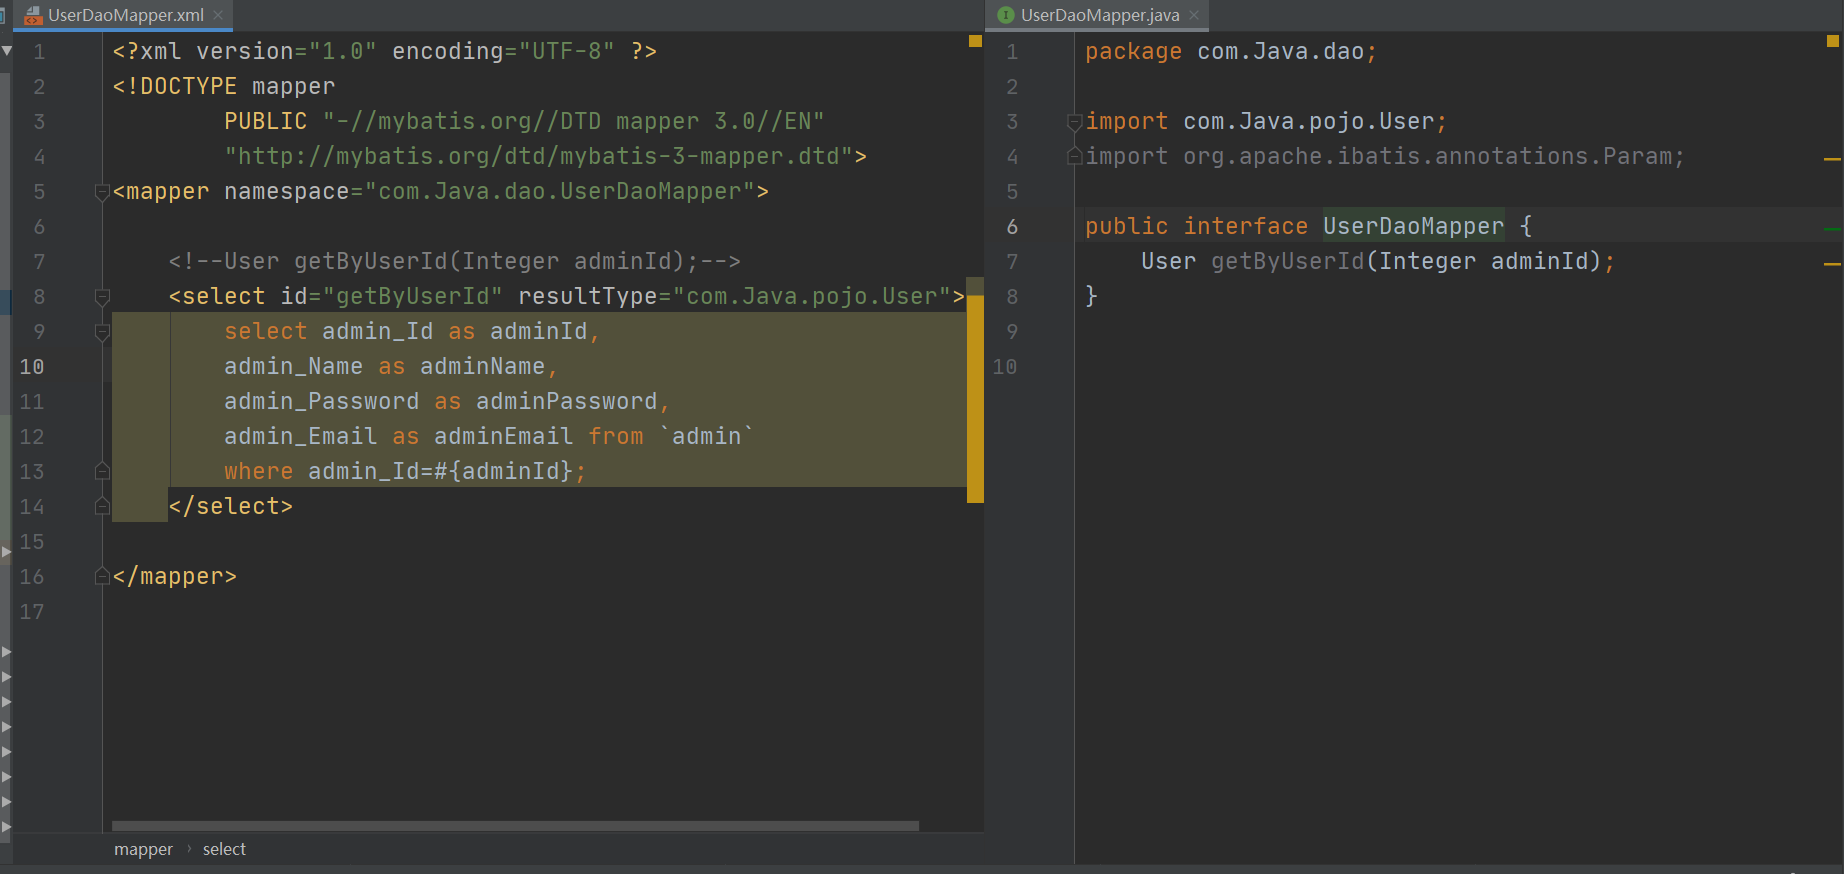
Task: Click the DTD URL string on line 4
Action: (538, 156)
